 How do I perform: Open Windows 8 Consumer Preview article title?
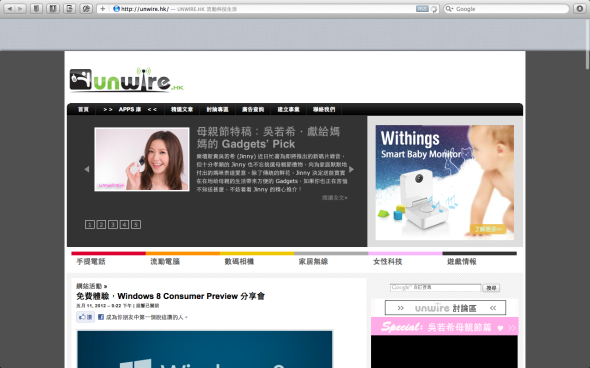tap(170, 296)
